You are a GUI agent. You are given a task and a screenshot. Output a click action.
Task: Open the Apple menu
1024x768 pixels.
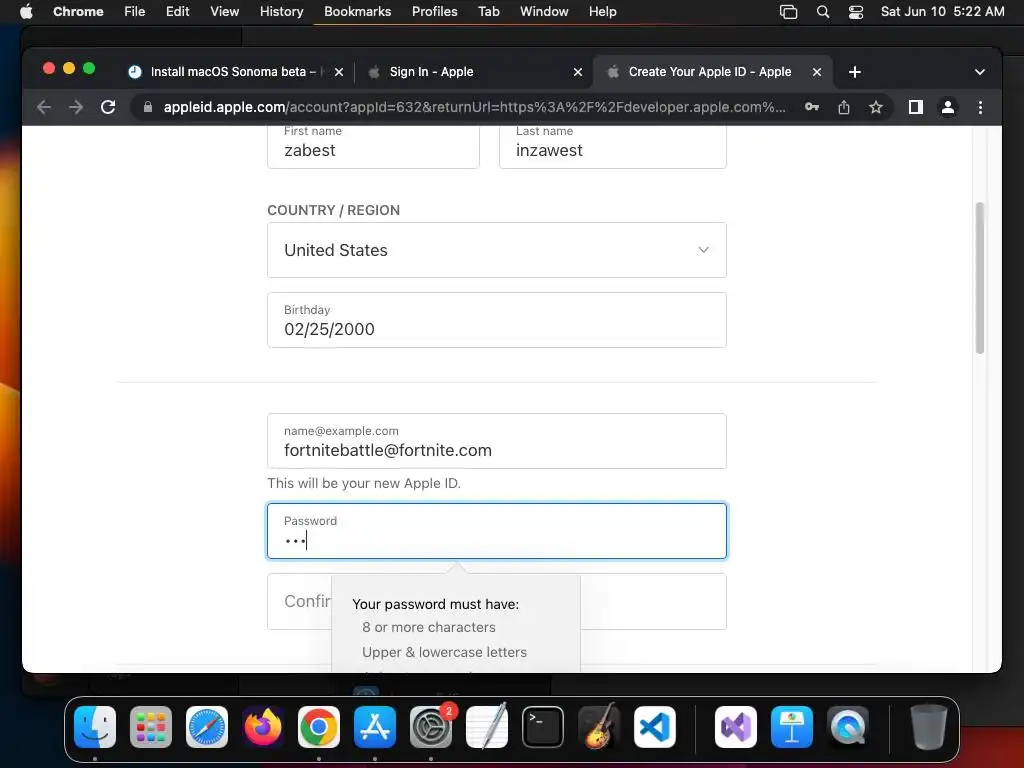click(26, 11)
